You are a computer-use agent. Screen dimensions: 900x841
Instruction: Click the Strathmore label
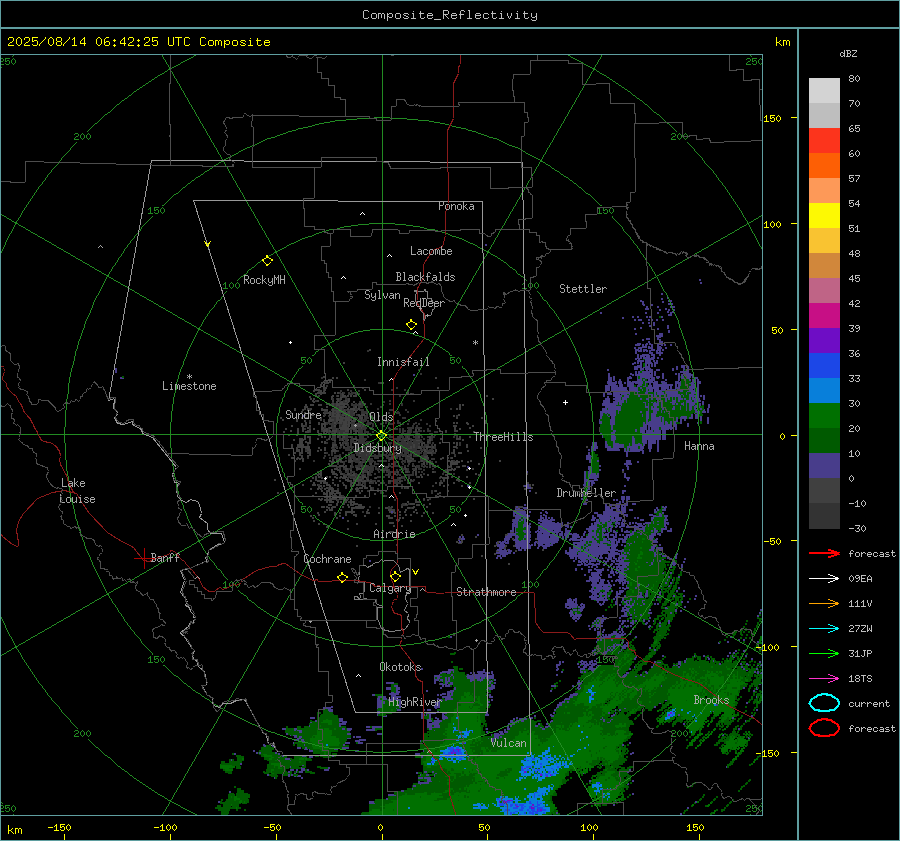(486, 592)
